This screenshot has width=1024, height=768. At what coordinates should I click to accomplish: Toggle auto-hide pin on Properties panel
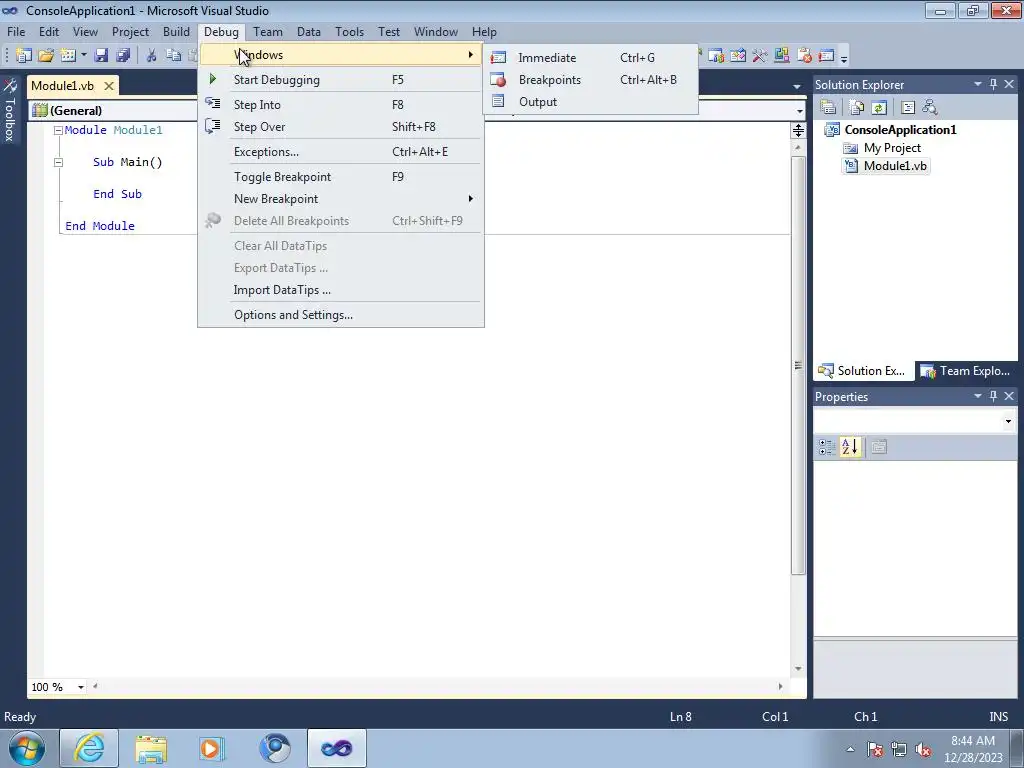click(x=993, y=396)
